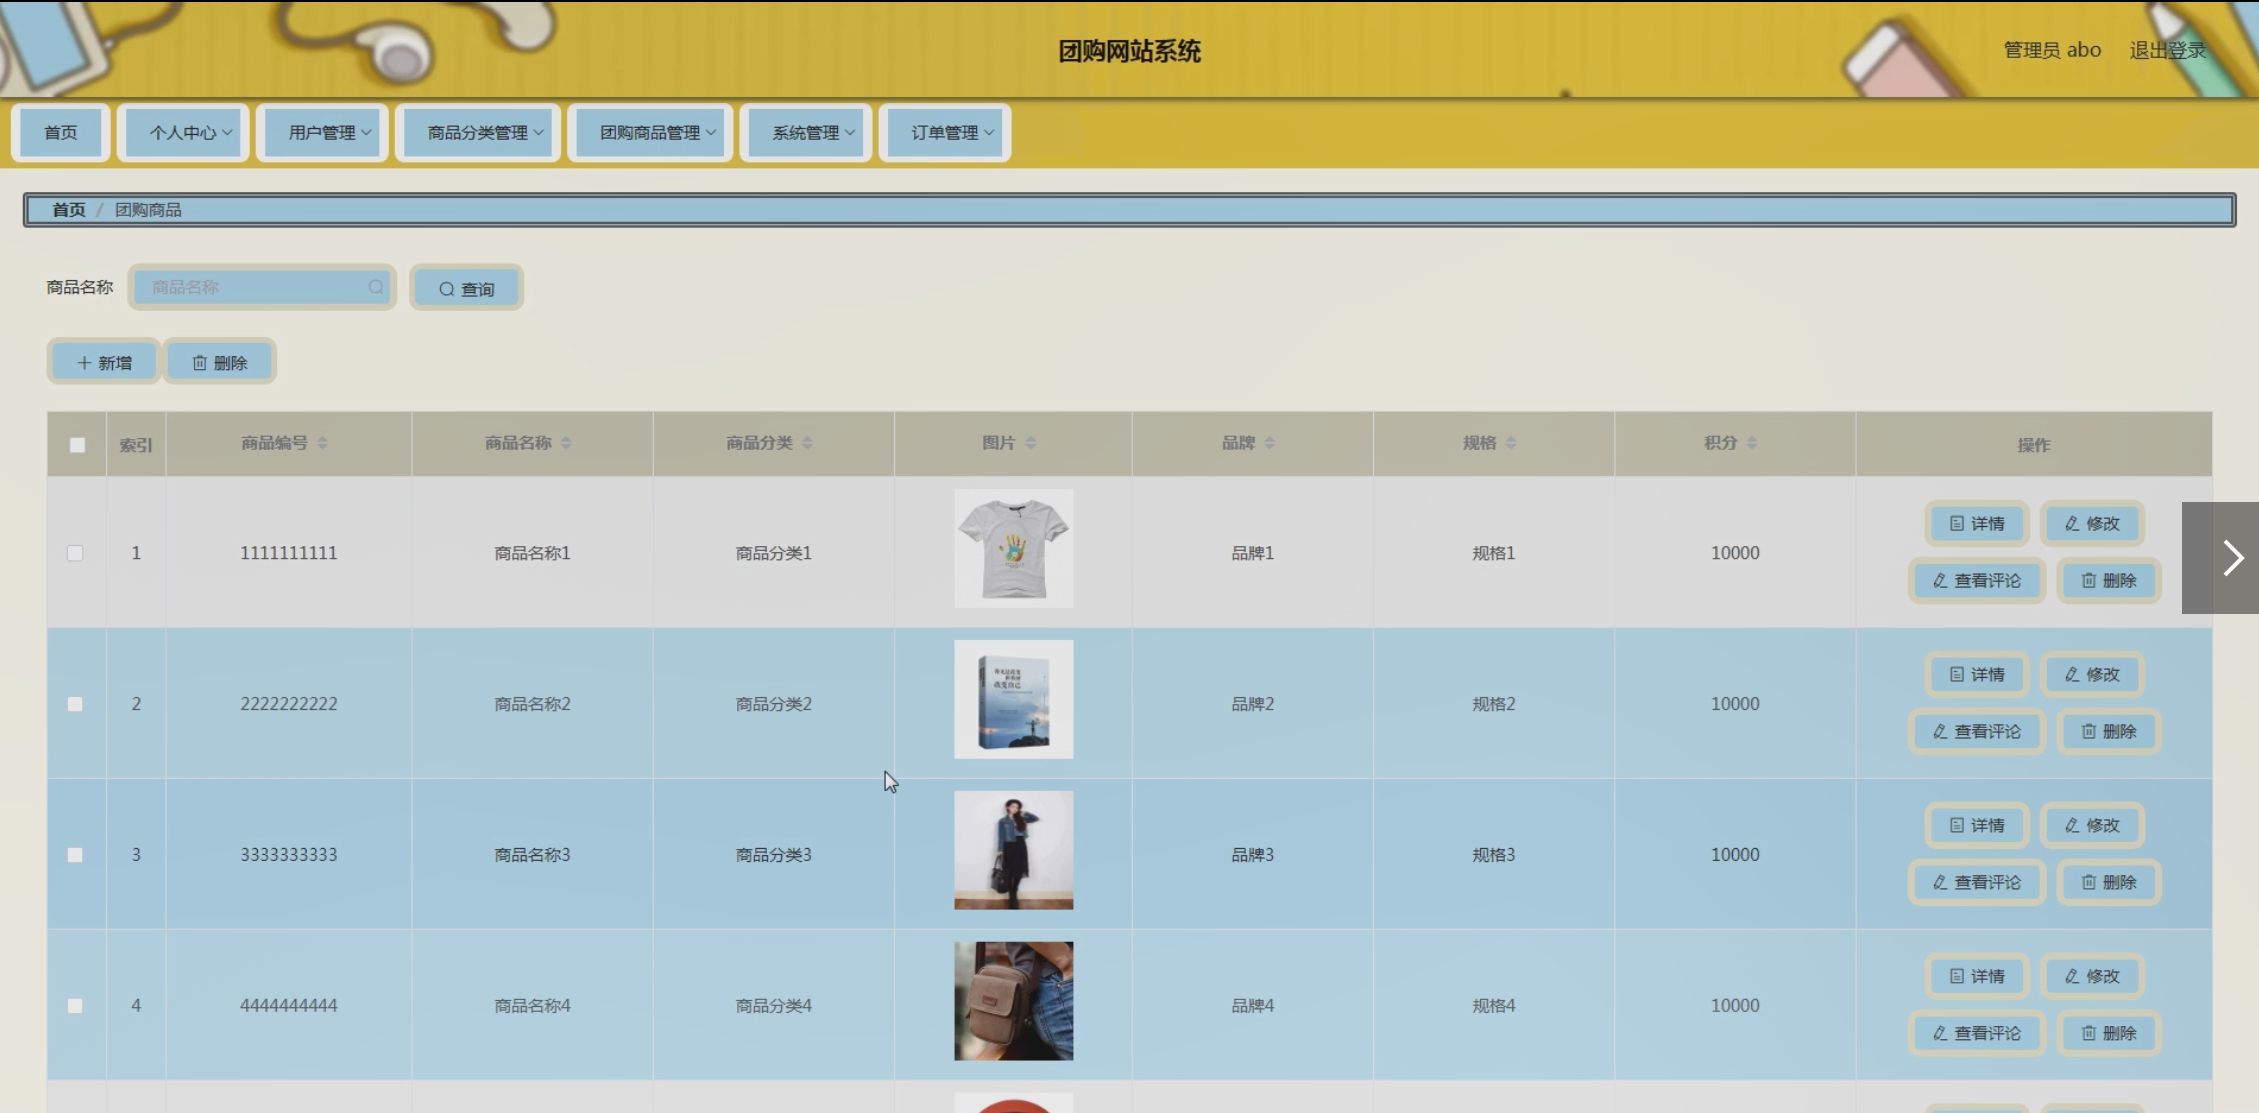Sort by 品牌 column arrows

click(x=1269, y=443)
